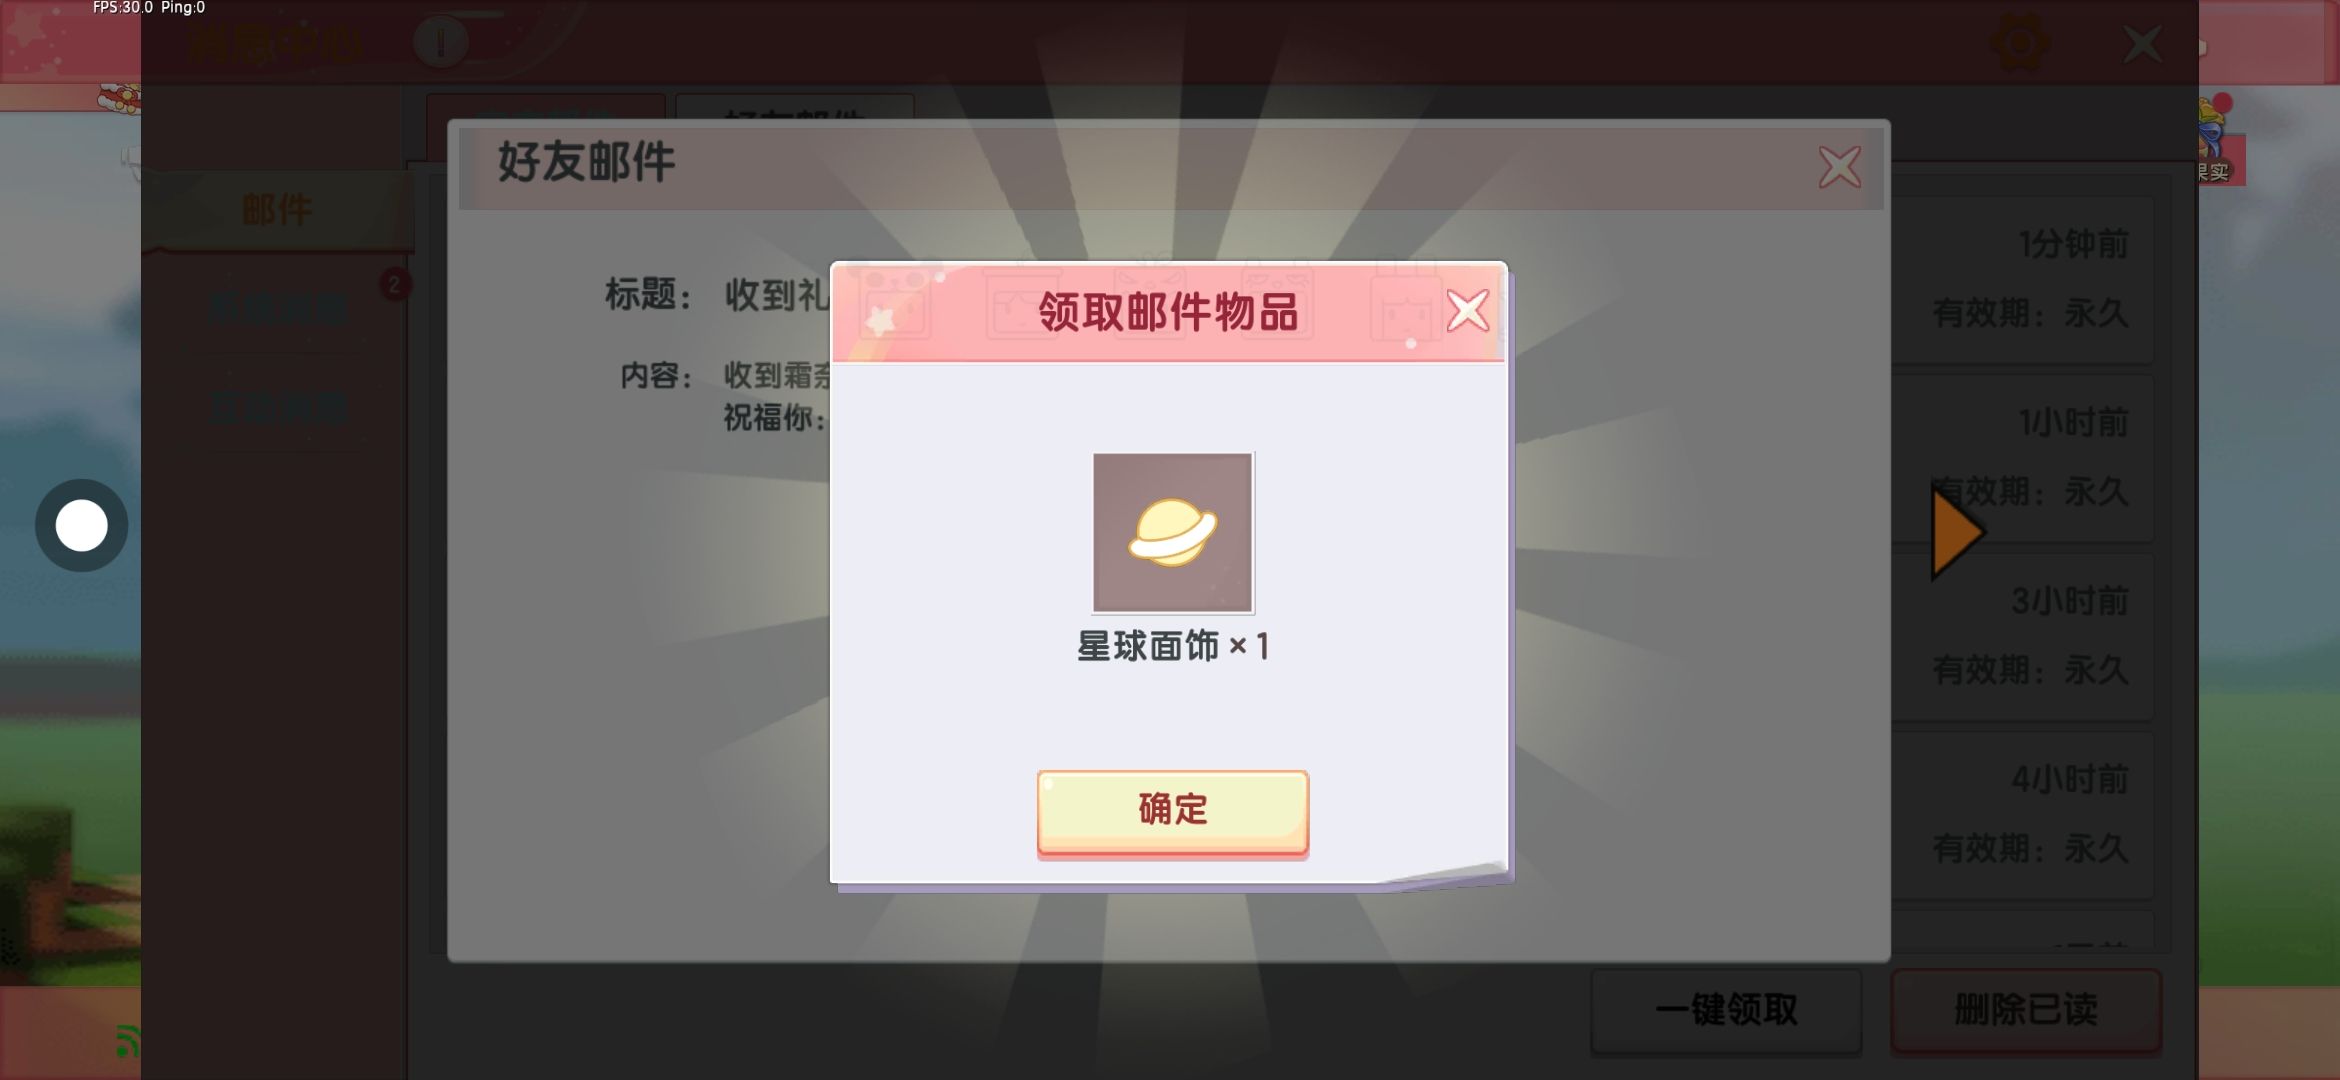Viewport: 2340px width, 1080px height.
Task: Click the green signal icon at bottom-left
Action: 127,1041
